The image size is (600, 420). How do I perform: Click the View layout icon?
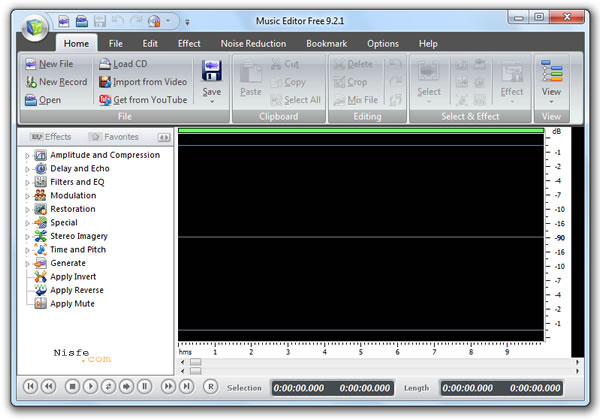click(x=551, y=71)
